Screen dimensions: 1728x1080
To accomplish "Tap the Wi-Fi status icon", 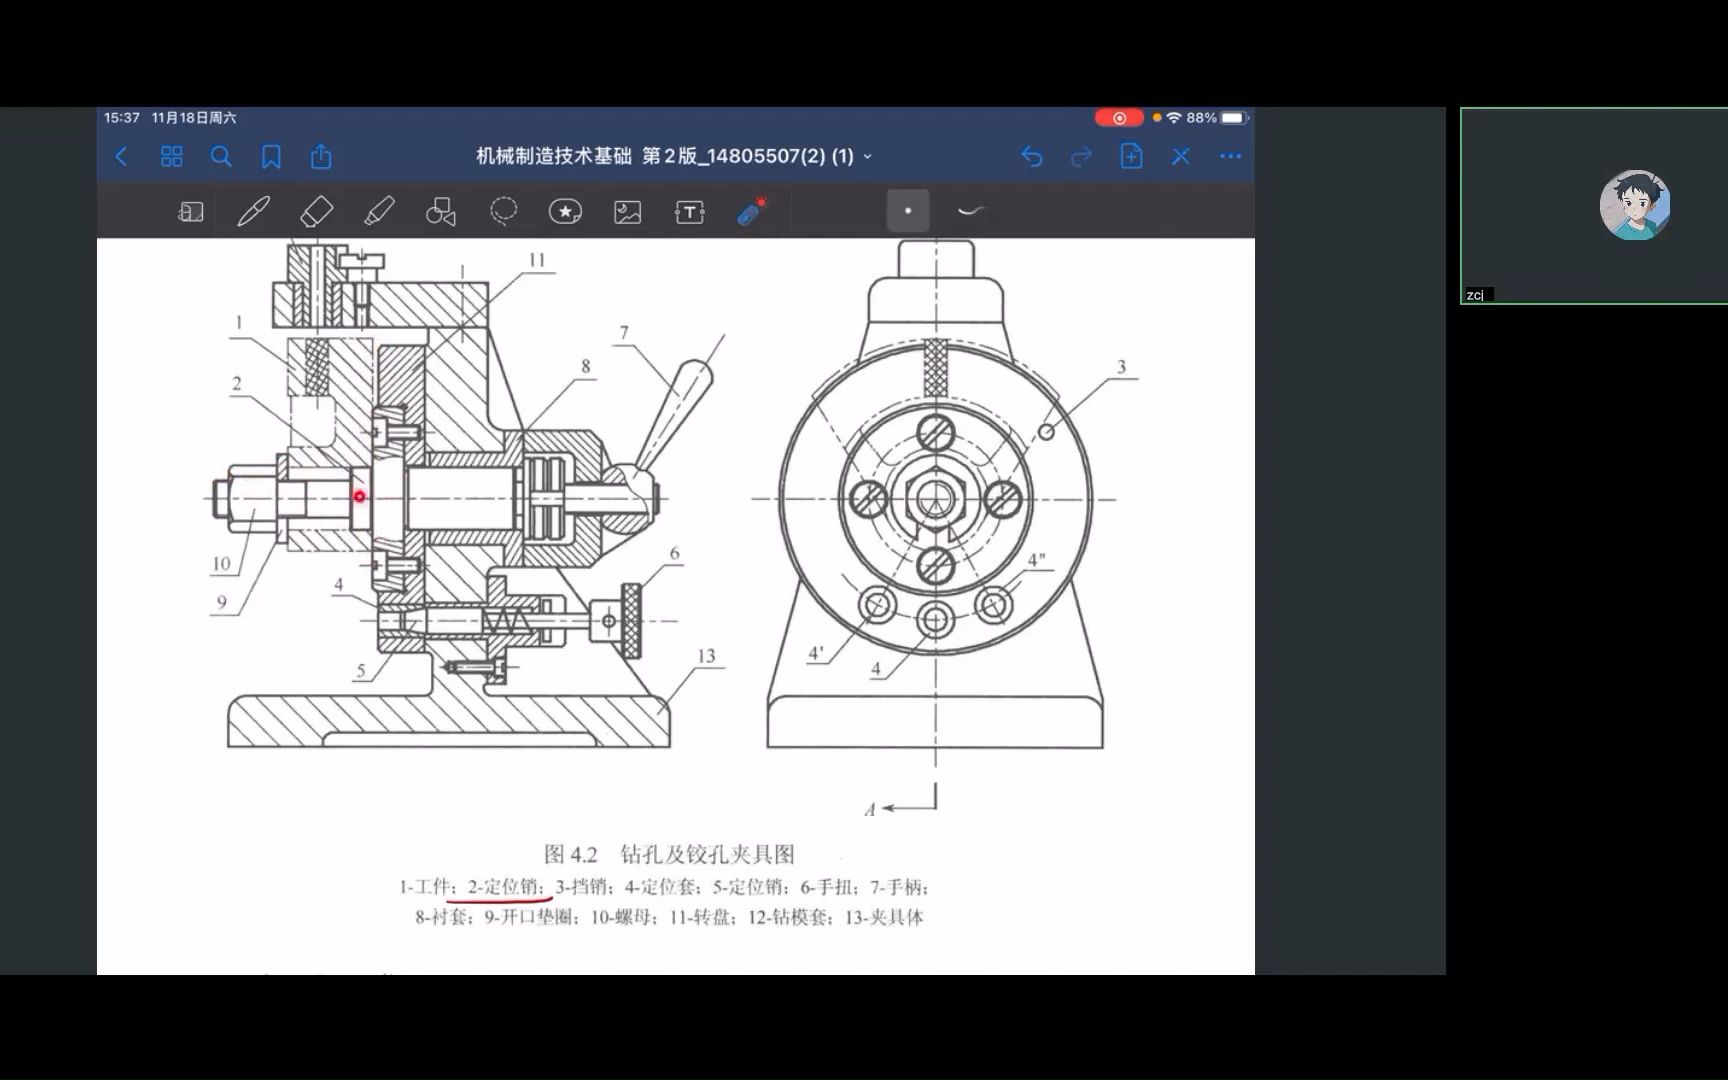I will tap(1174, 118).
